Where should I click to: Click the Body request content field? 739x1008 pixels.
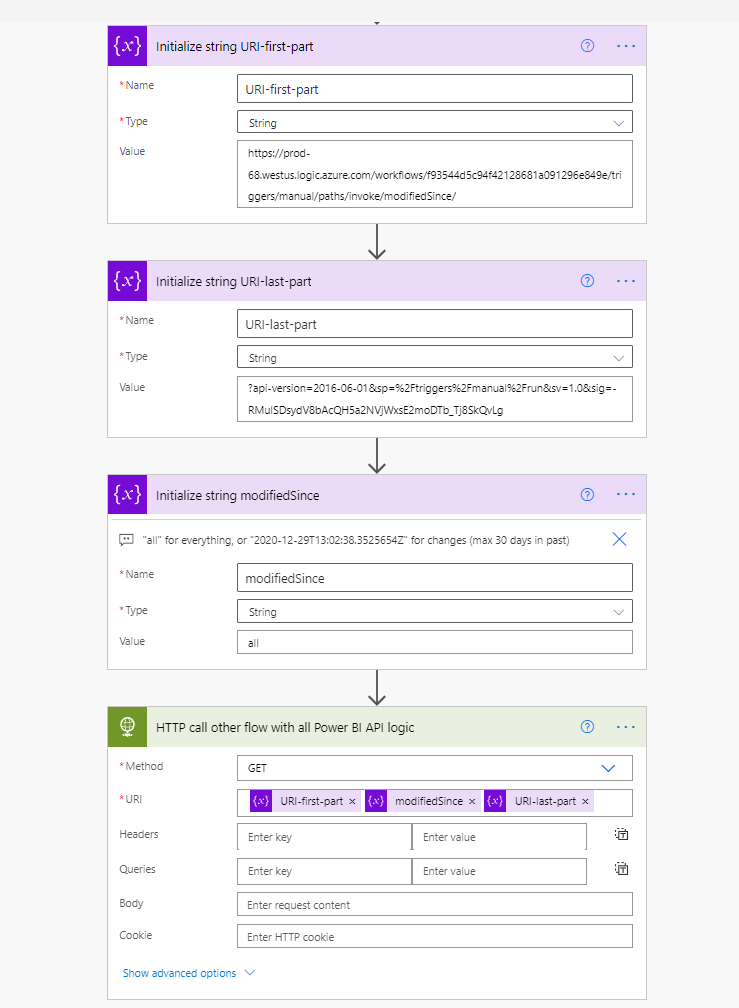click(x=434, y=904)
